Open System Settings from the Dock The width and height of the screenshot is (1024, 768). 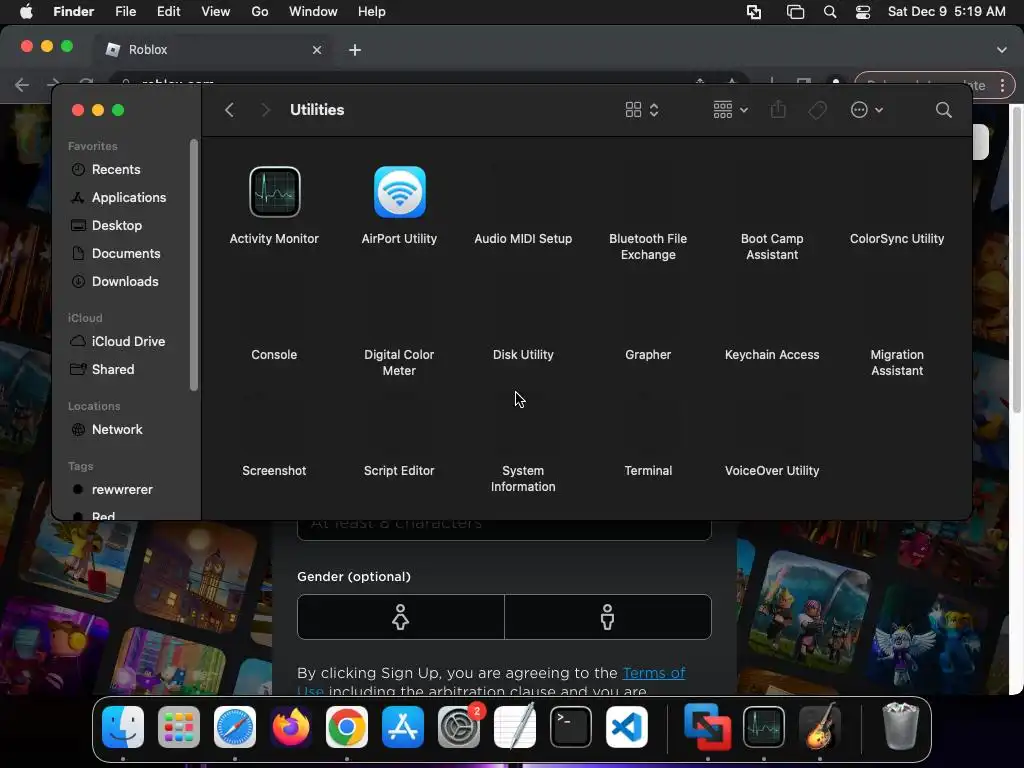[x=459, y=727]
